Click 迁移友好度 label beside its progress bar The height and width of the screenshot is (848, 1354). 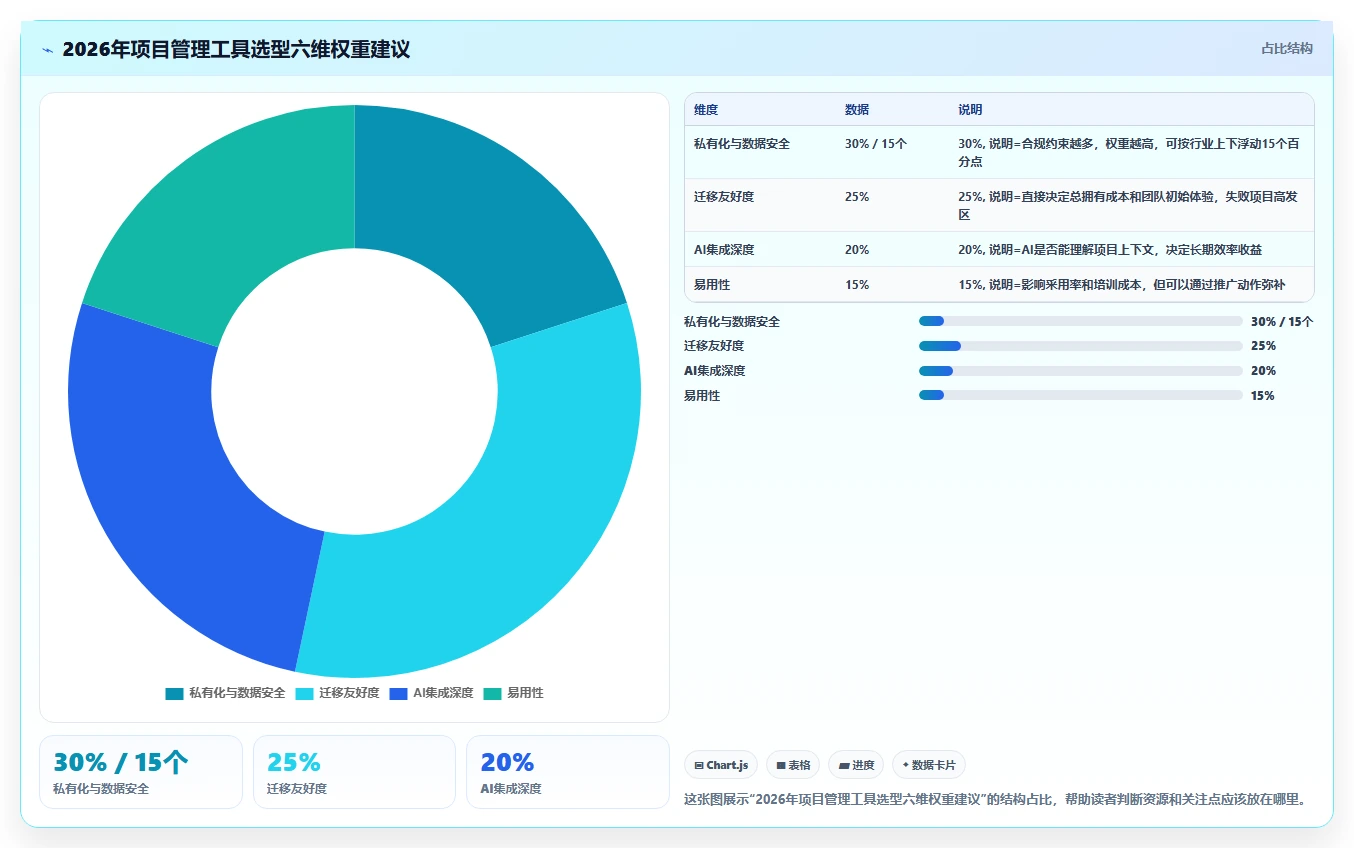714,346
